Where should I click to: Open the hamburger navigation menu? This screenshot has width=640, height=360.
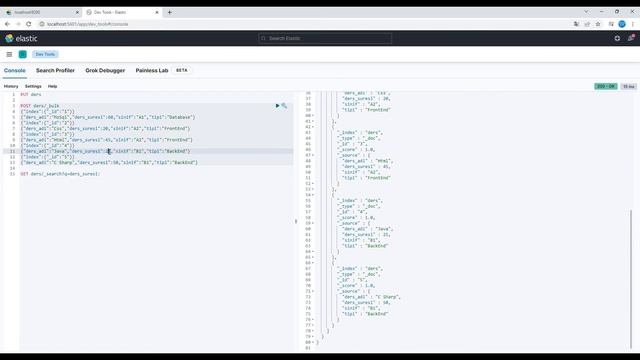point(9,54)
